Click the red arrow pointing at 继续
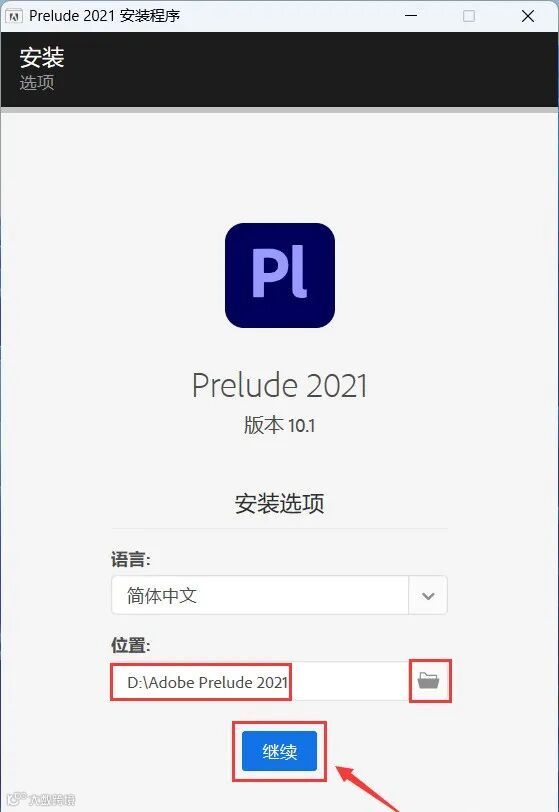Image resolution: width=559 pixels, height=812 pixels. tap(367, 787)
